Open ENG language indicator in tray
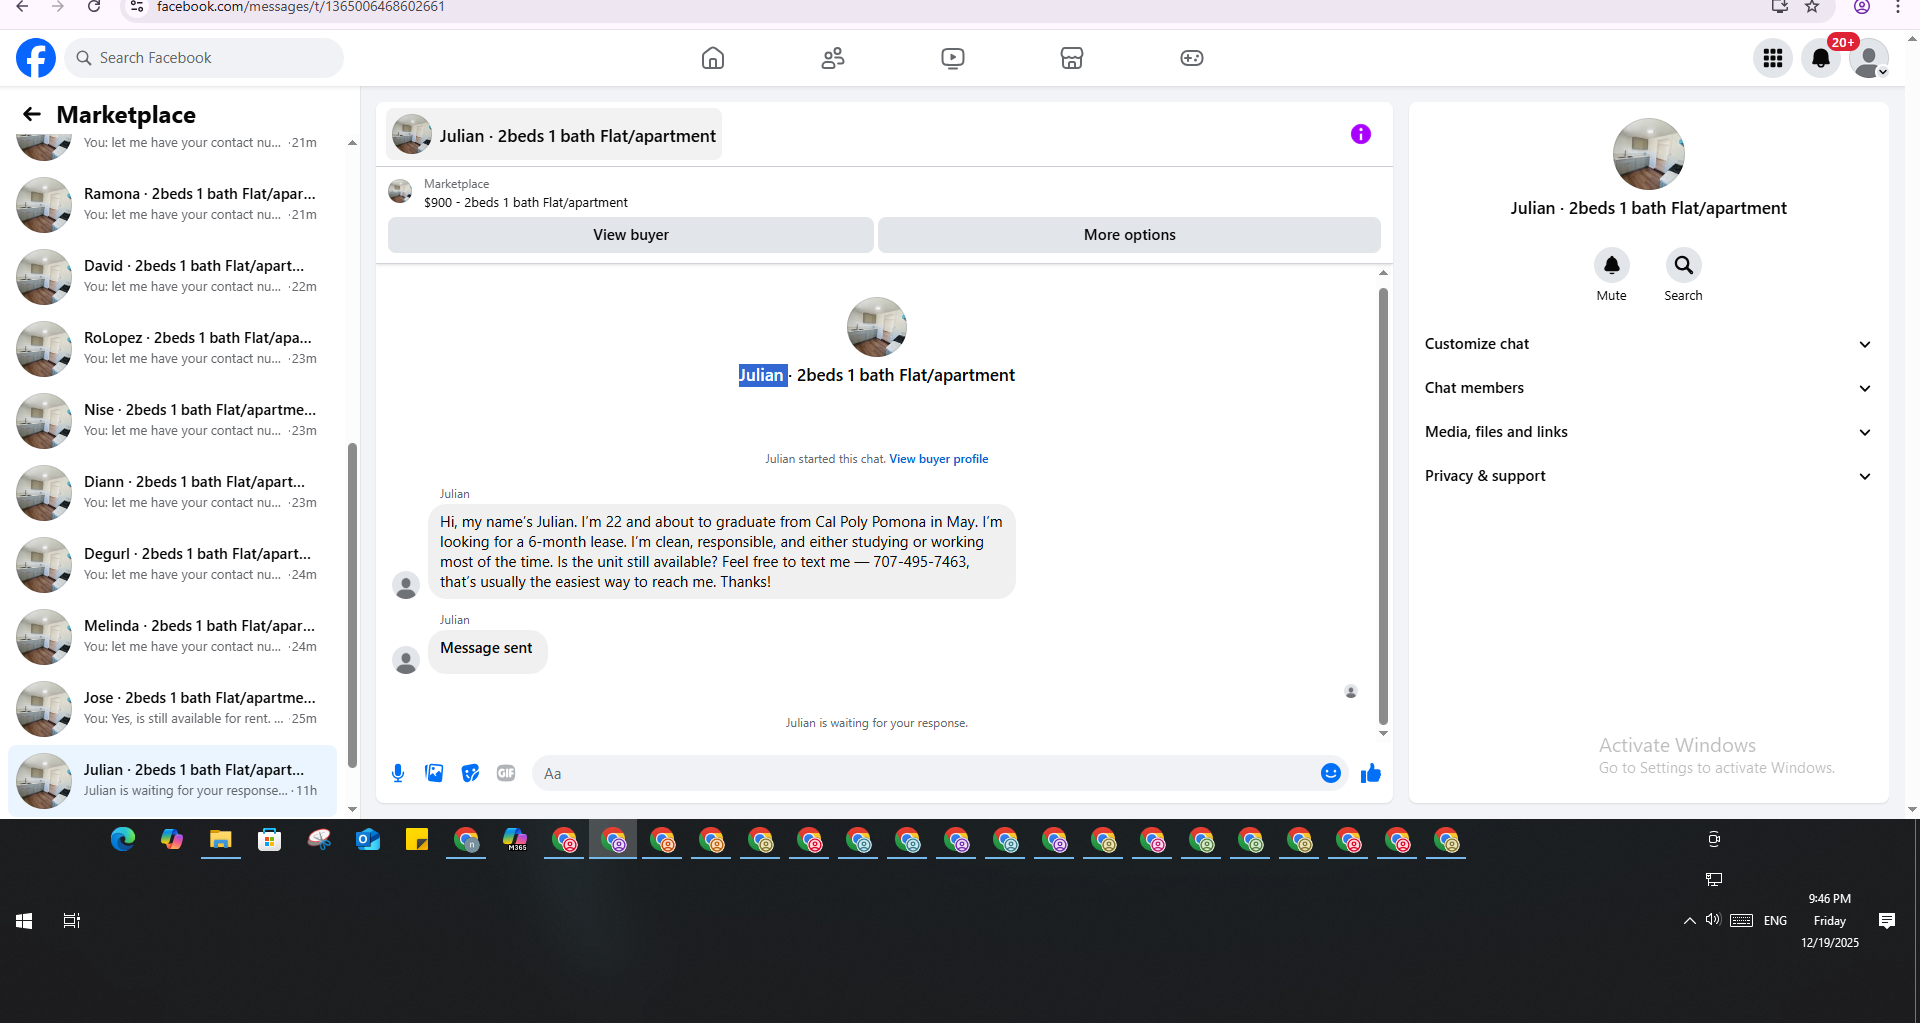The width and height of the screenshot is (1920, 1023). tap(1775, 921)
